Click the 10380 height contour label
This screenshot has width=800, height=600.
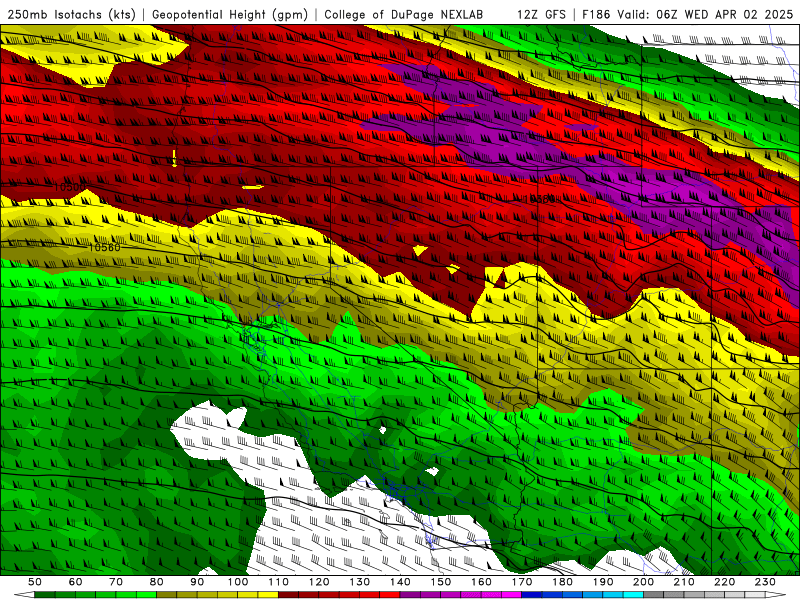541,199
